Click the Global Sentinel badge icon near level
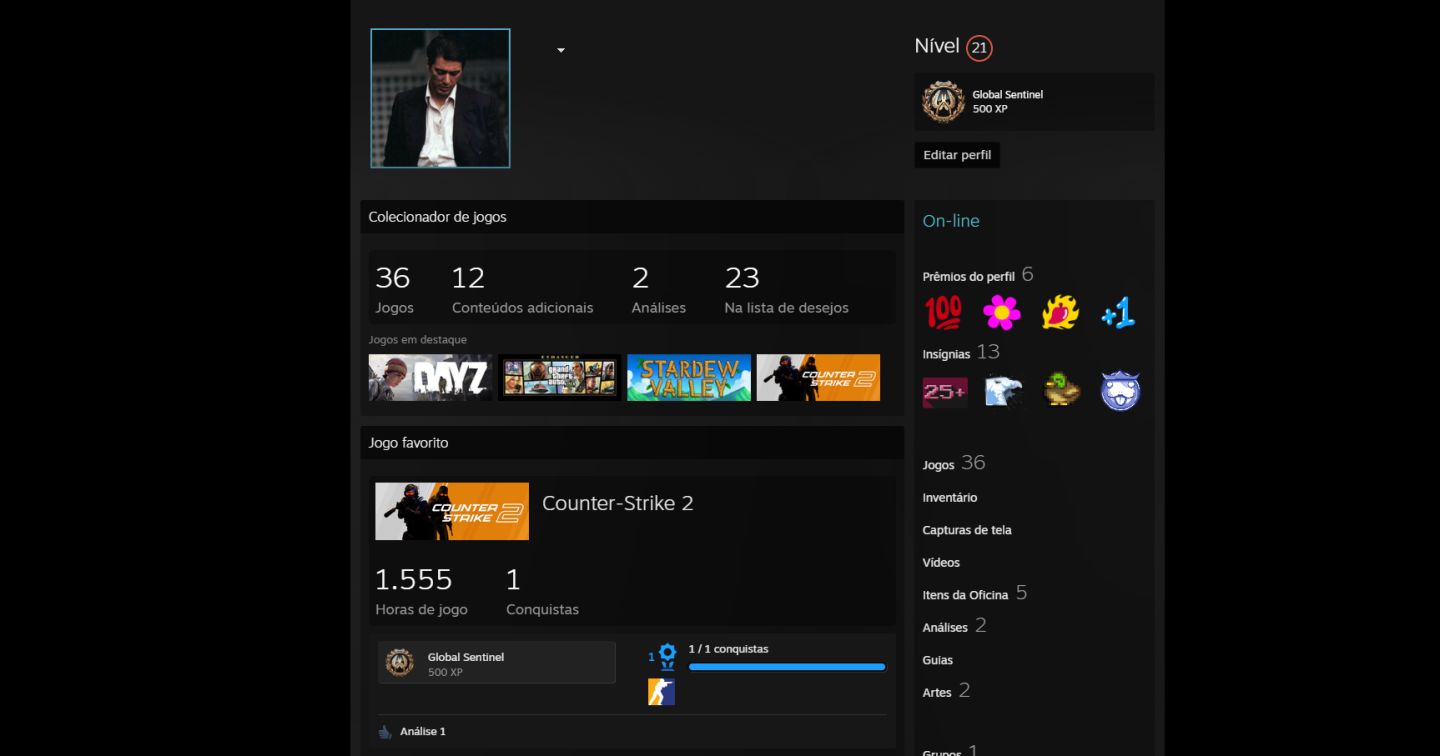This screenshot has height=756, width=1440. 943,101
